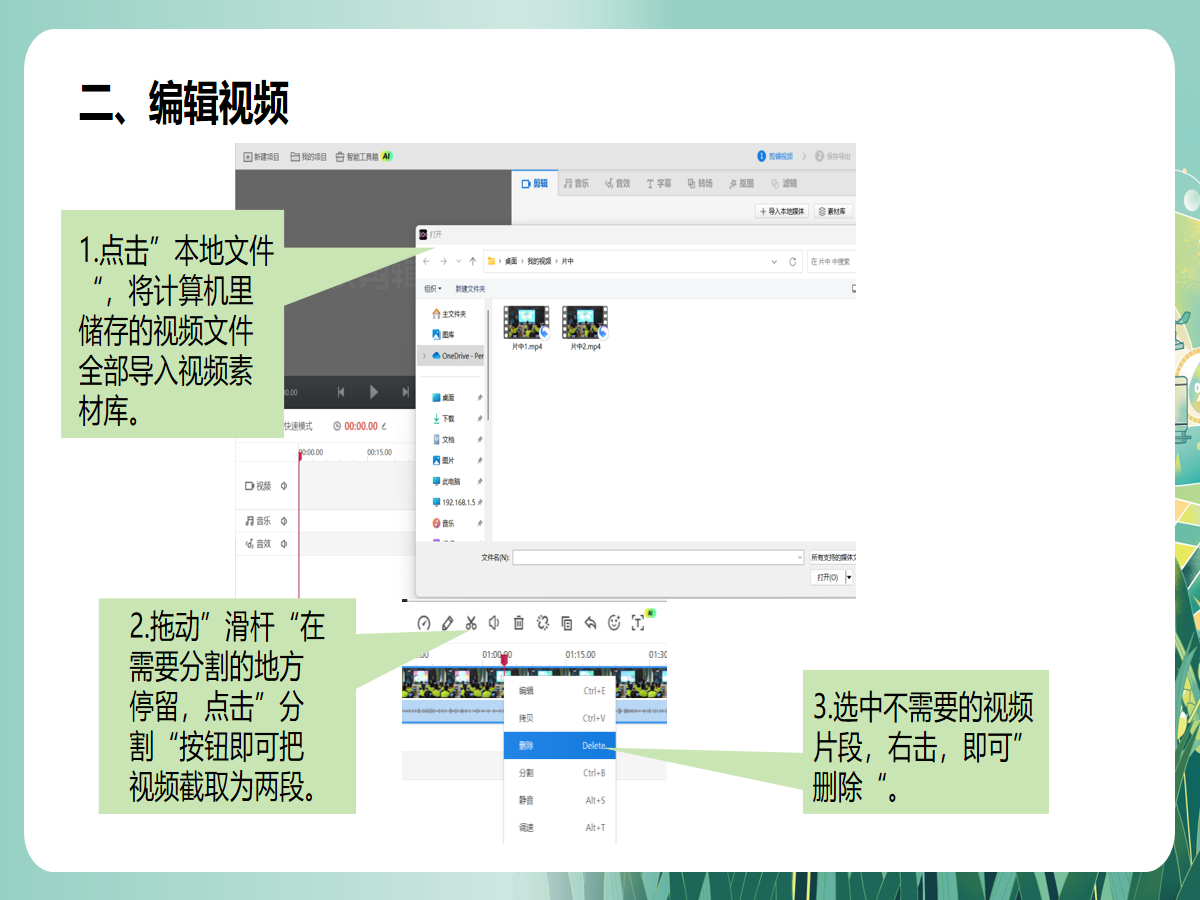Open the dropdown arrow beside 打开(O) button
The width and height of the screenshot is (1200, 900).
tap(849, 577)
